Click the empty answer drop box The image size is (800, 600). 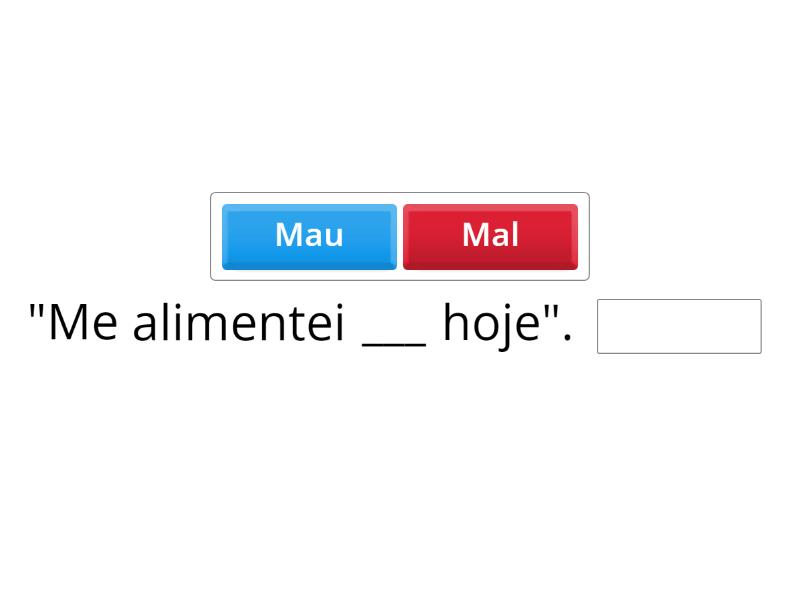tap(679, 326)
